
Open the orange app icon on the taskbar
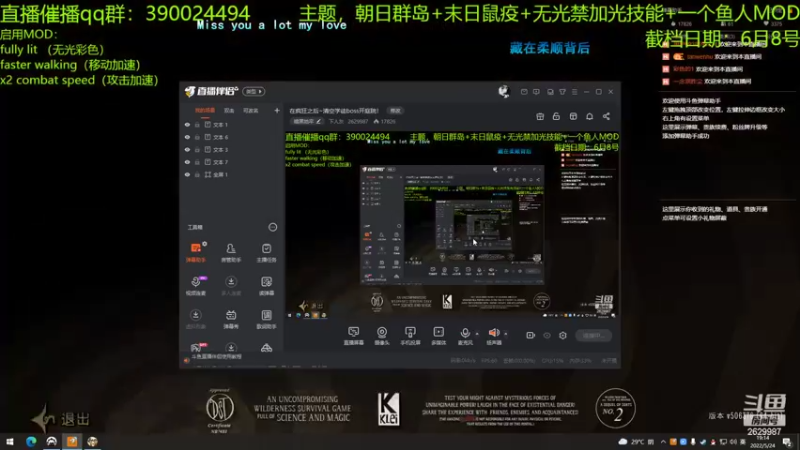(x=72, y=441)
